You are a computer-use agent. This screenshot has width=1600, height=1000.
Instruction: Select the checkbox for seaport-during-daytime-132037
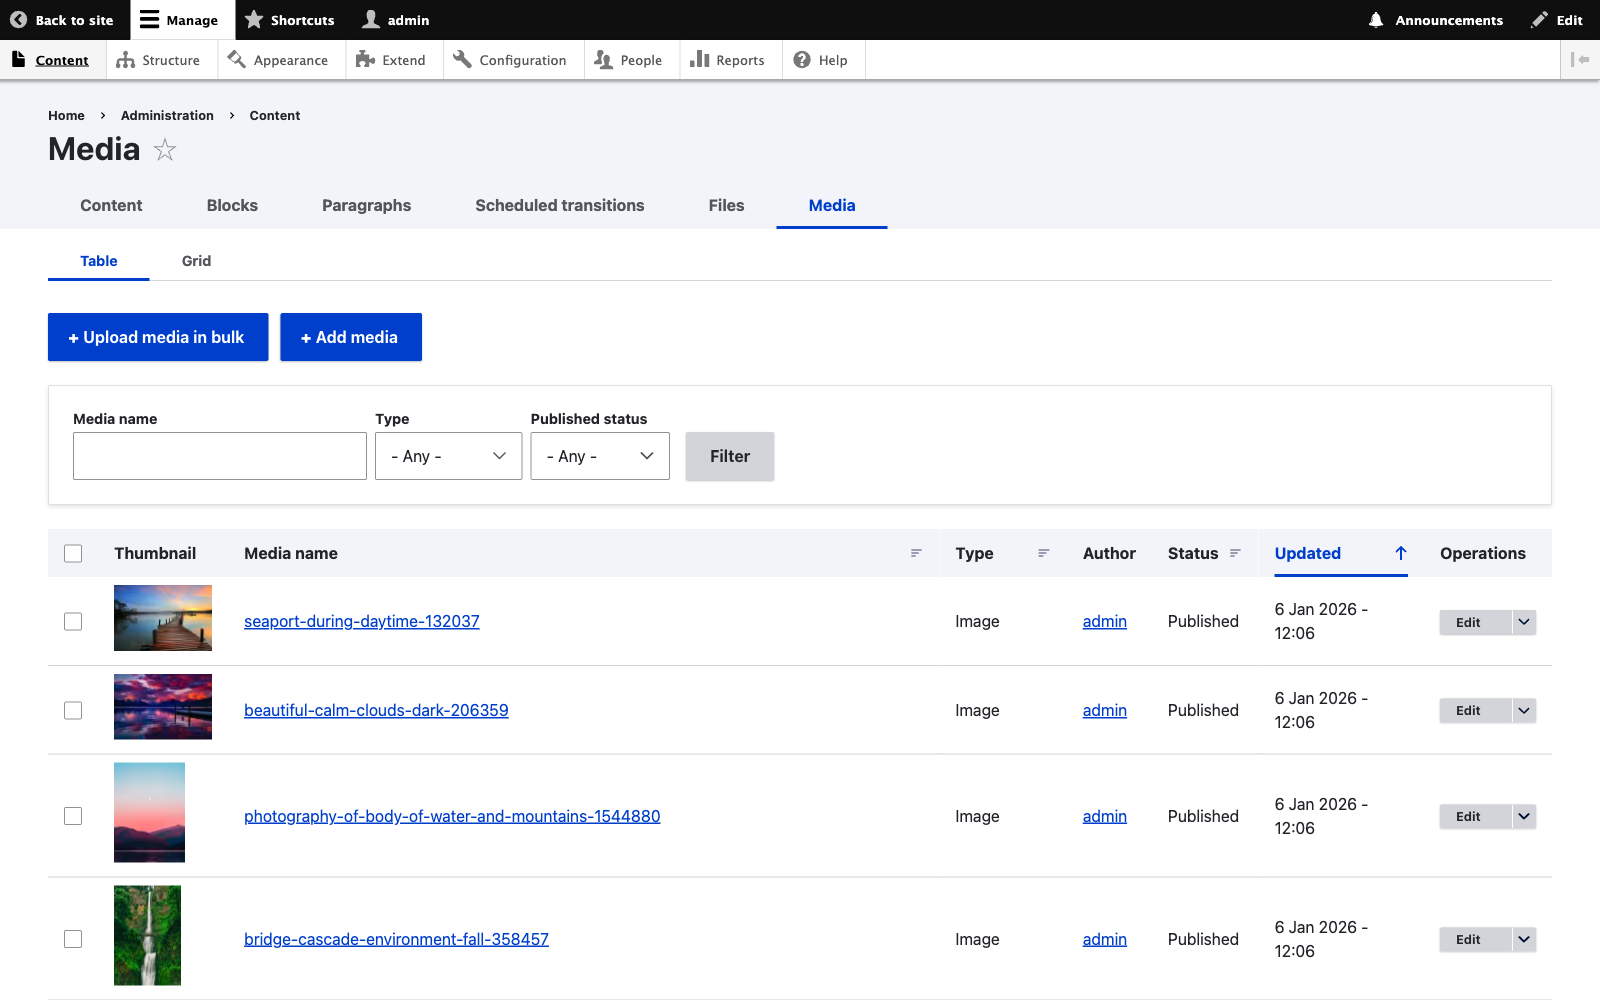pos(73,621)
